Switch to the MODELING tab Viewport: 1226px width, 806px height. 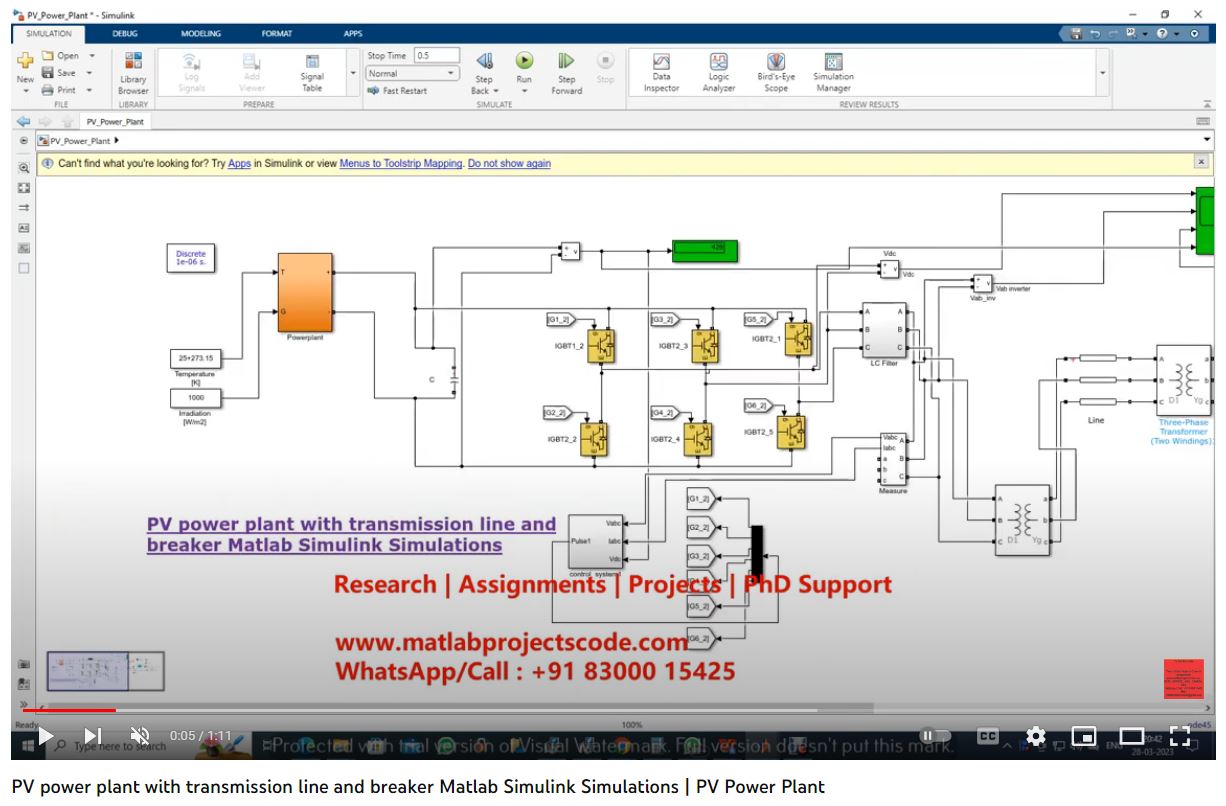(201, 33)
